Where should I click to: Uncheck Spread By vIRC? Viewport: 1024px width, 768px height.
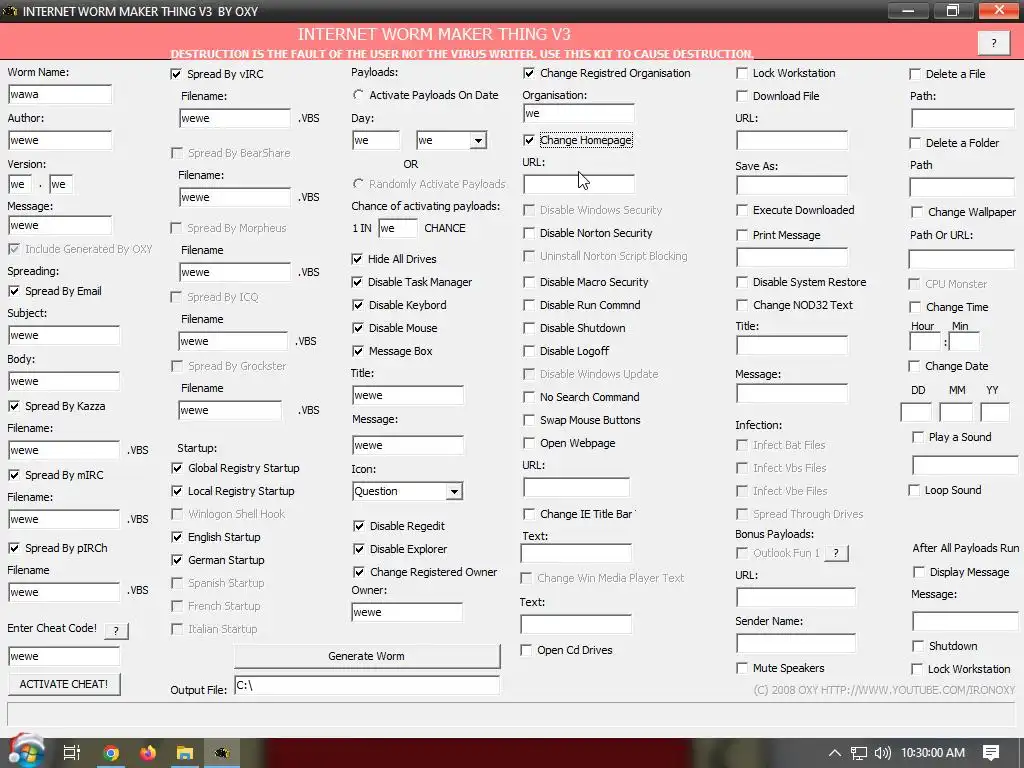tap(176, 74)
